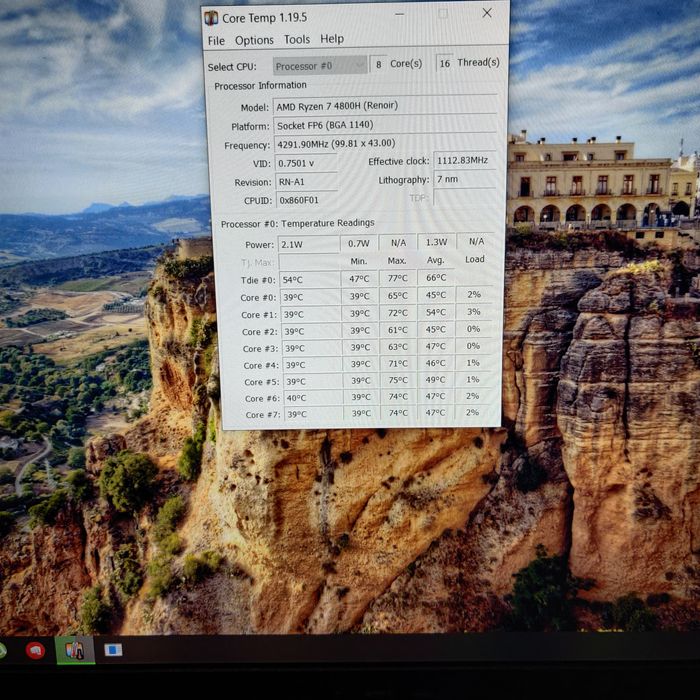This screenshot has width=700, height=700.
Task: Open the Tools menu
Action: 297,40
